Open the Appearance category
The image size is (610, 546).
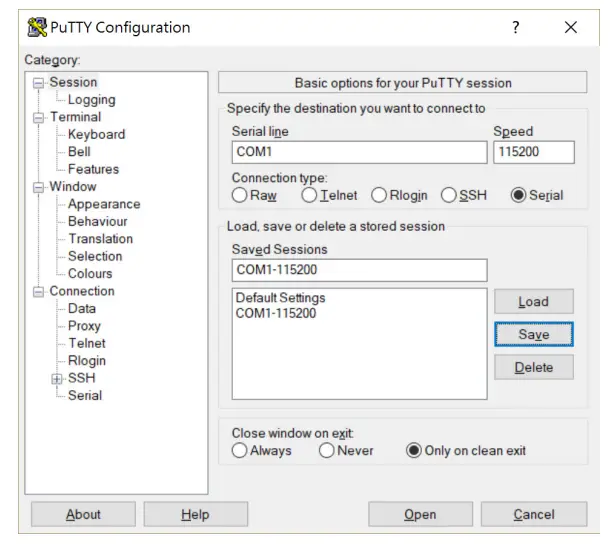coord(104,204)
